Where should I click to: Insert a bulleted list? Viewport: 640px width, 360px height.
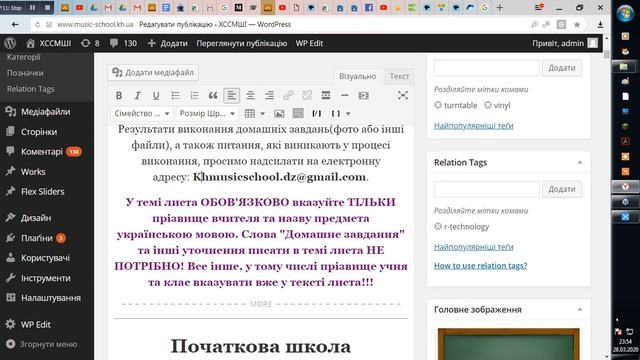pyautogui.click(x=176, y=96)
